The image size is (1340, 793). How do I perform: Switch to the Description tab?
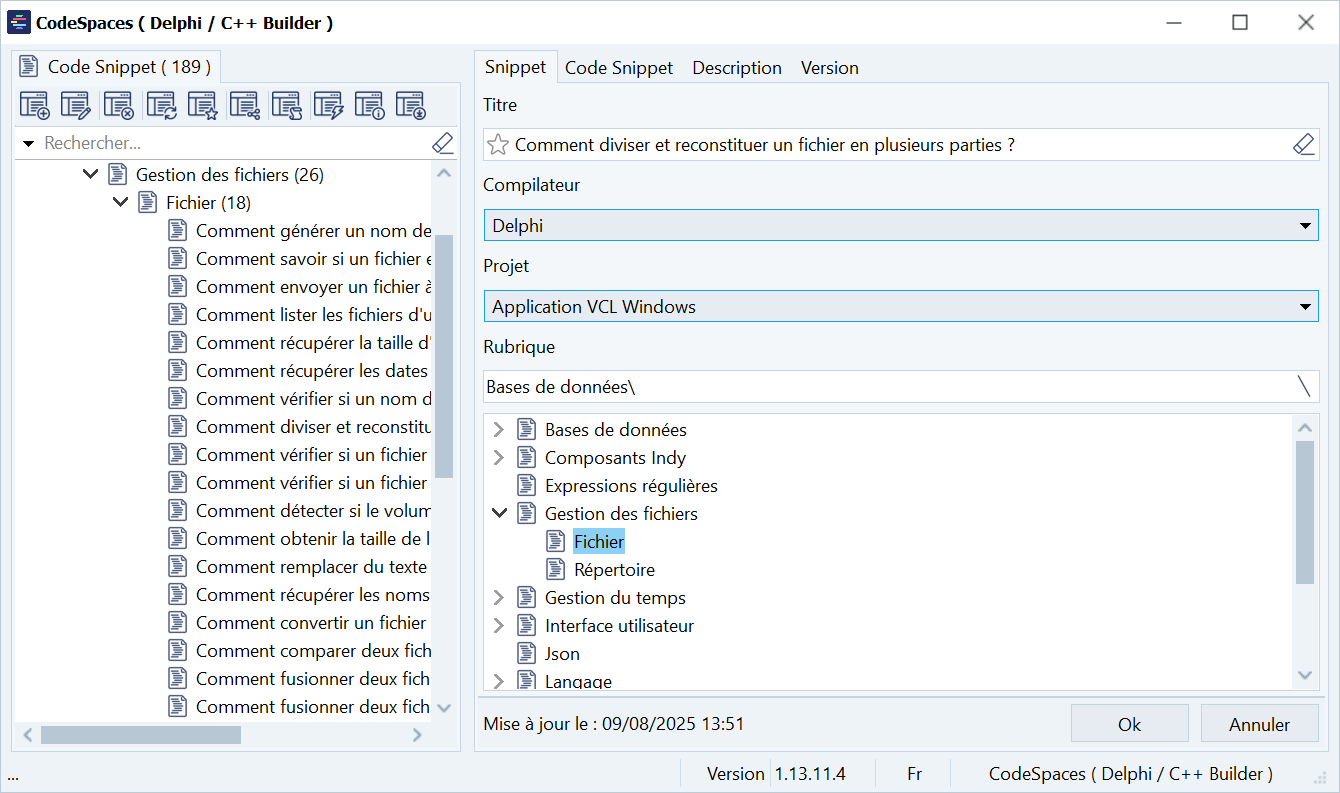[737, 68]
